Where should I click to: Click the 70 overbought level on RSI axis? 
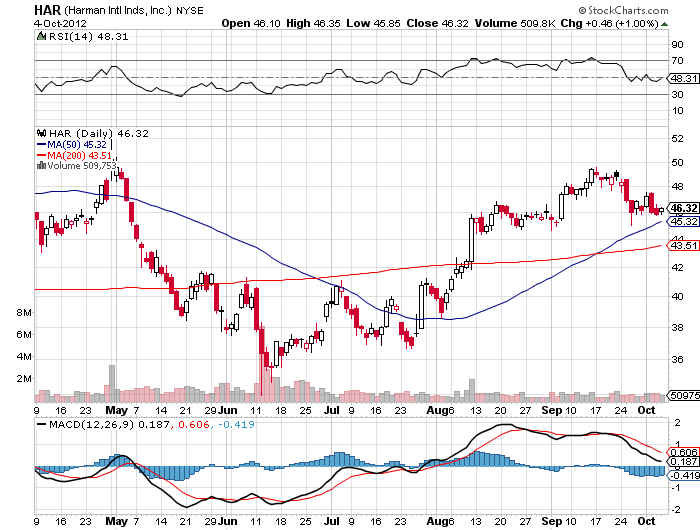click(x=677, y=61)
